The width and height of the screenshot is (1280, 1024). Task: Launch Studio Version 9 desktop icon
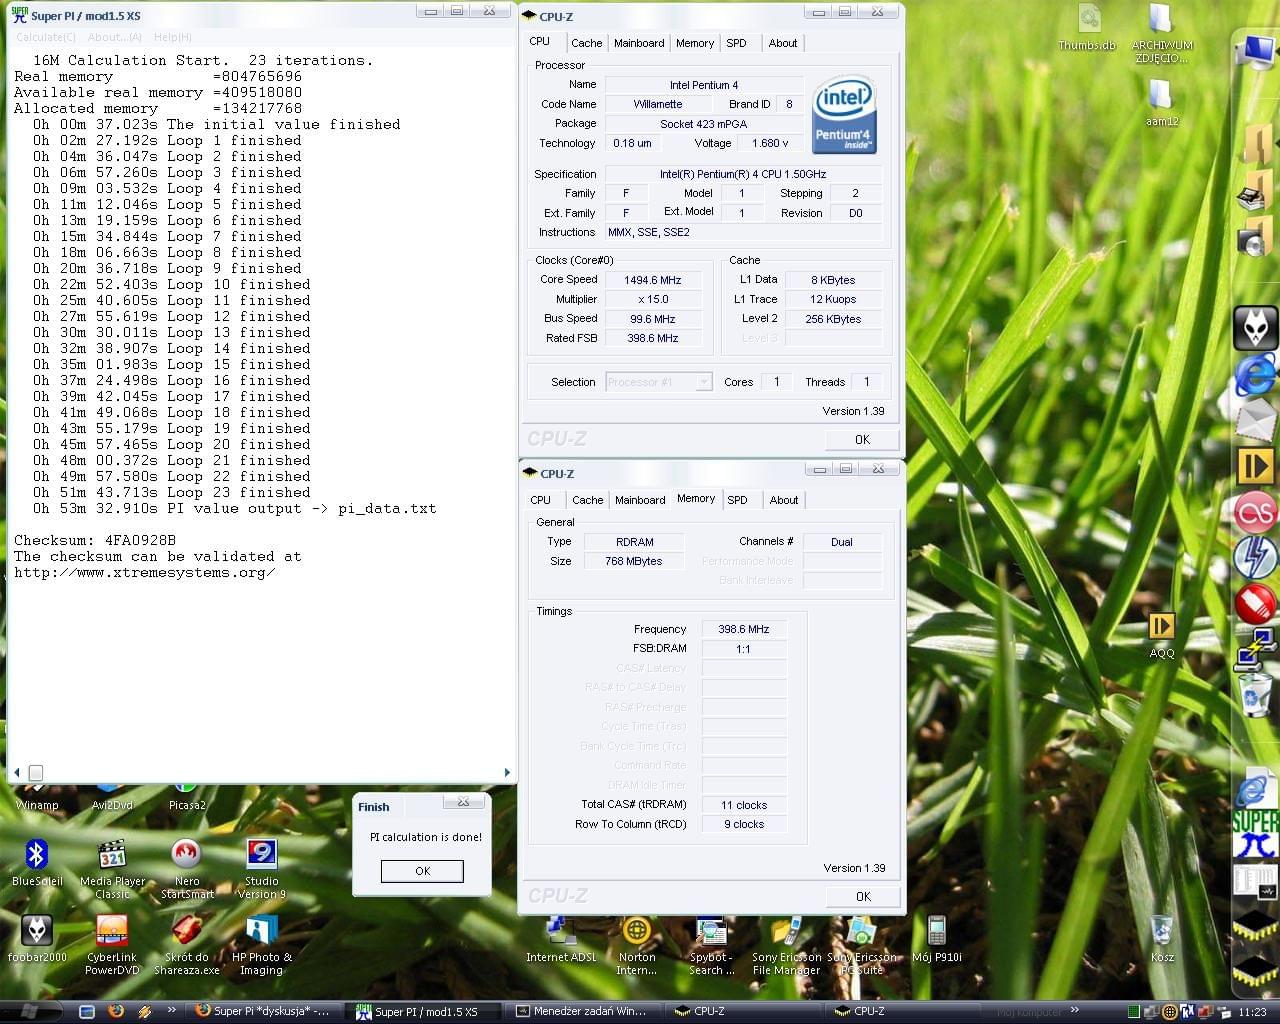pos(261,868)
